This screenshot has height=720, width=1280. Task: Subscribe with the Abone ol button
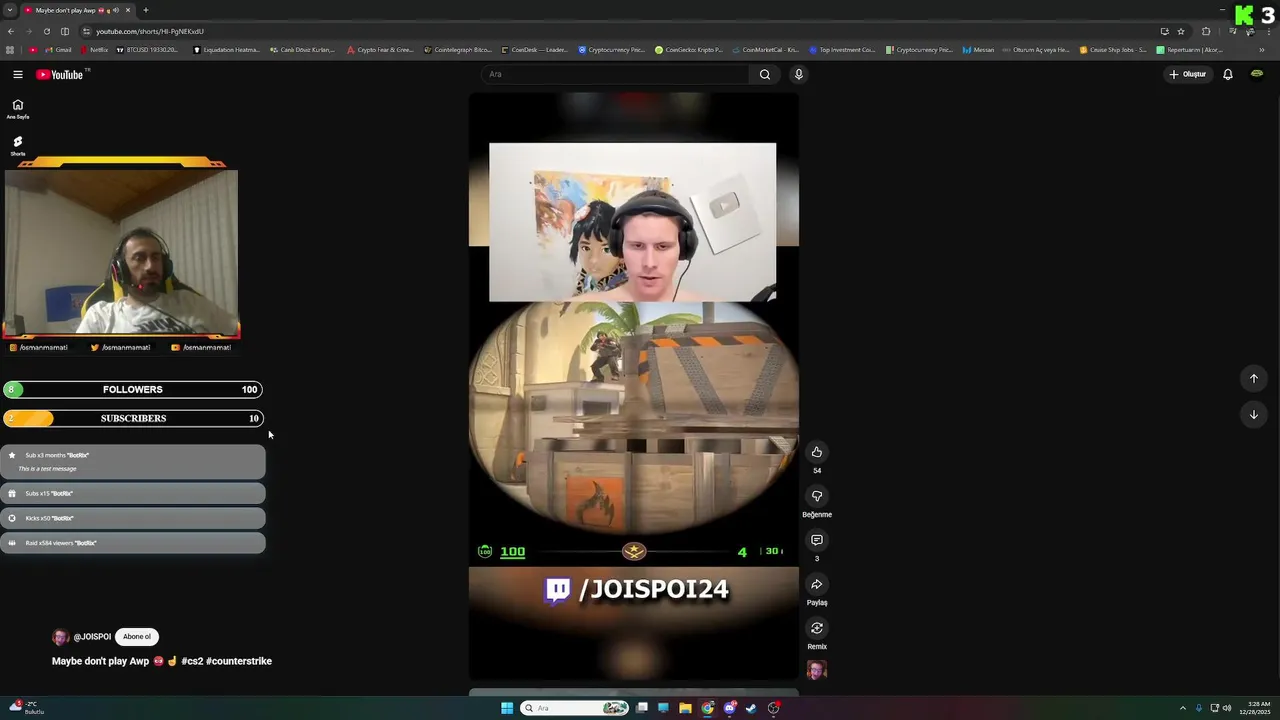tap(137, 637)
